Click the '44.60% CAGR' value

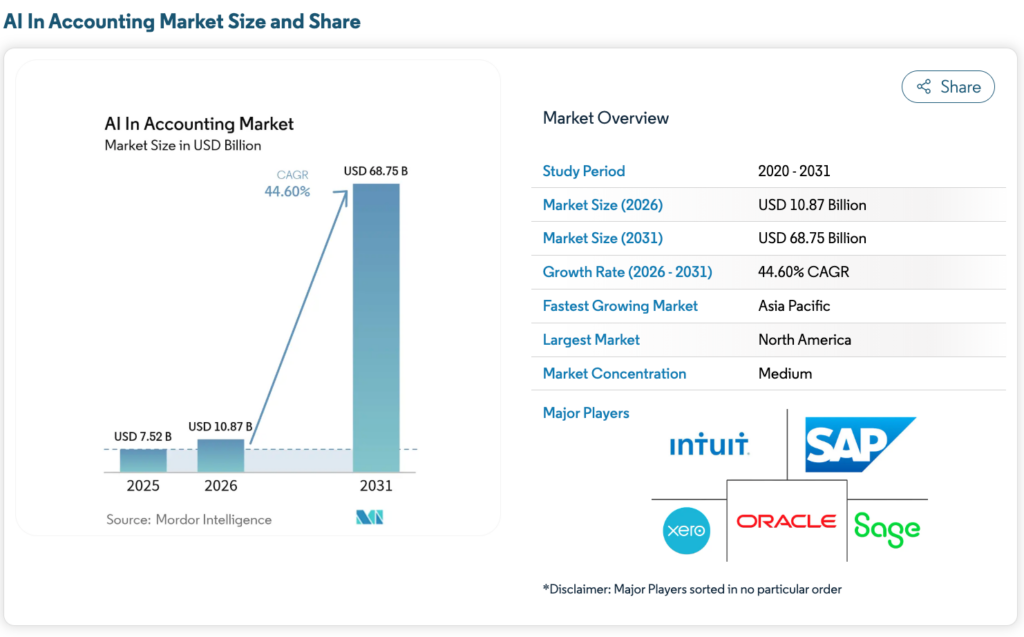[804, 272]
